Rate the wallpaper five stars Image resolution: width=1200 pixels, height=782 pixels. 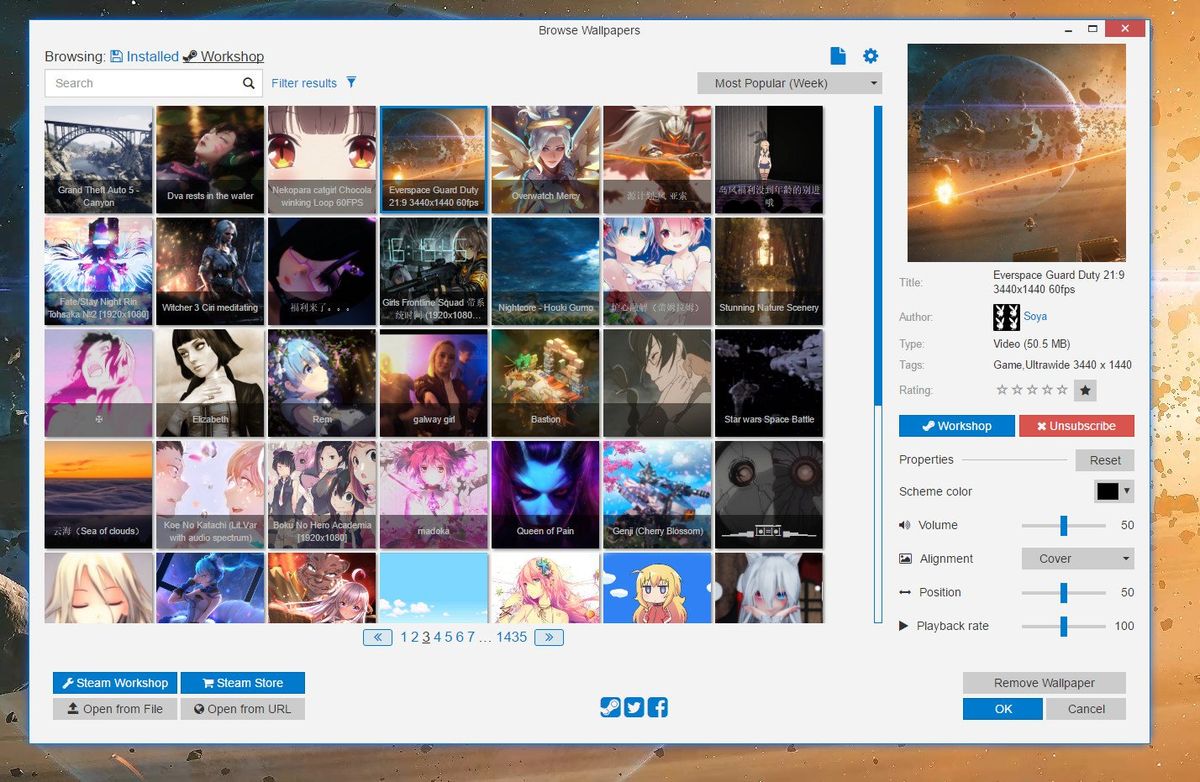tap(1060, 390)
